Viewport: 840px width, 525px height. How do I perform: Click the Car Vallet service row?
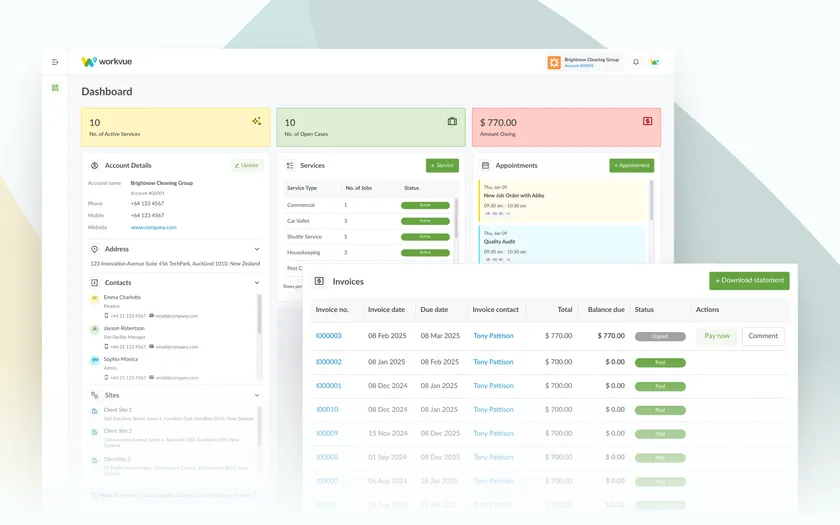pos(369,221)
